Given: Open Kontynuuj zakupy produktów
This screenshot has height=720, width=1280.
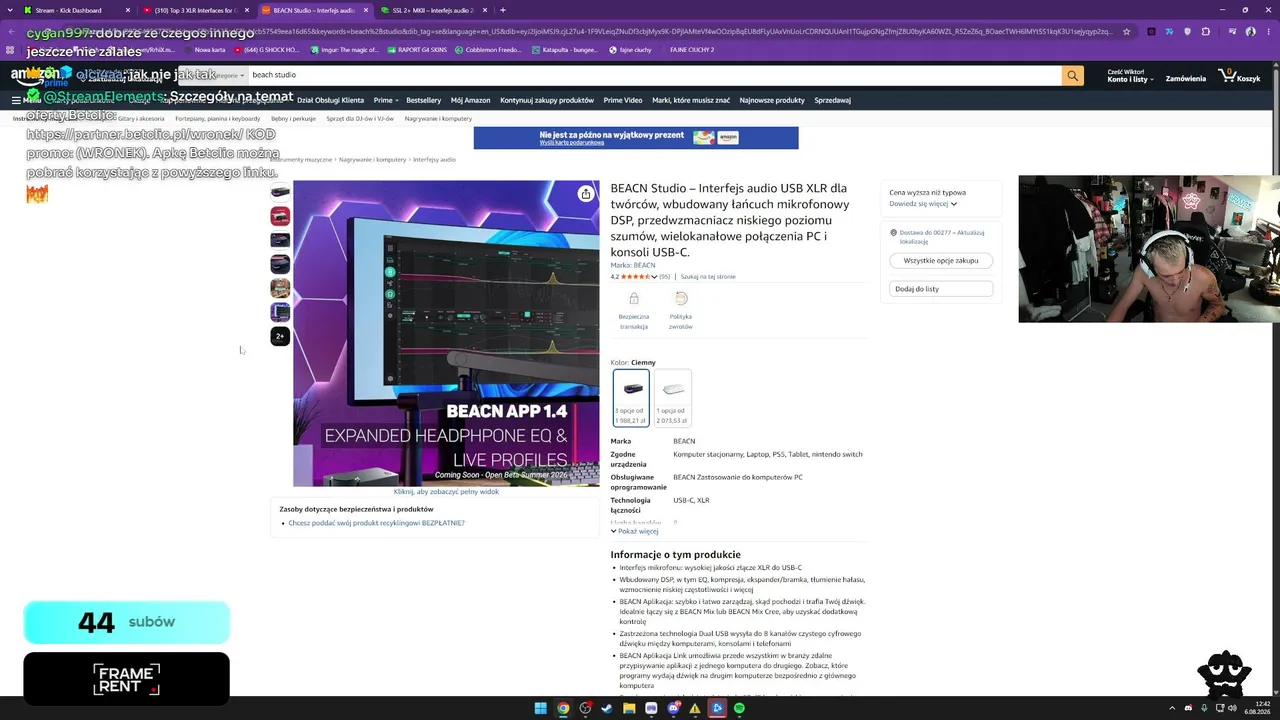Looking at the screenshot, I should click(x=547, y=100).
